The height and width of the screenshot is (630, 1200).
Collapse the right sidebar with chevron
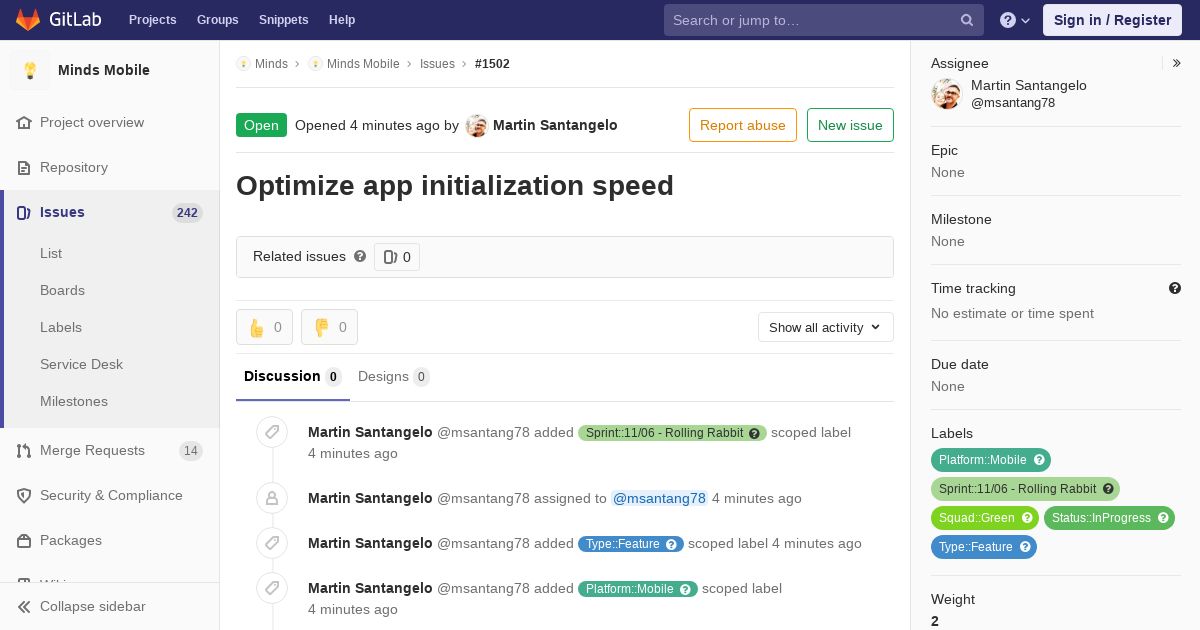pos(1176,63)
